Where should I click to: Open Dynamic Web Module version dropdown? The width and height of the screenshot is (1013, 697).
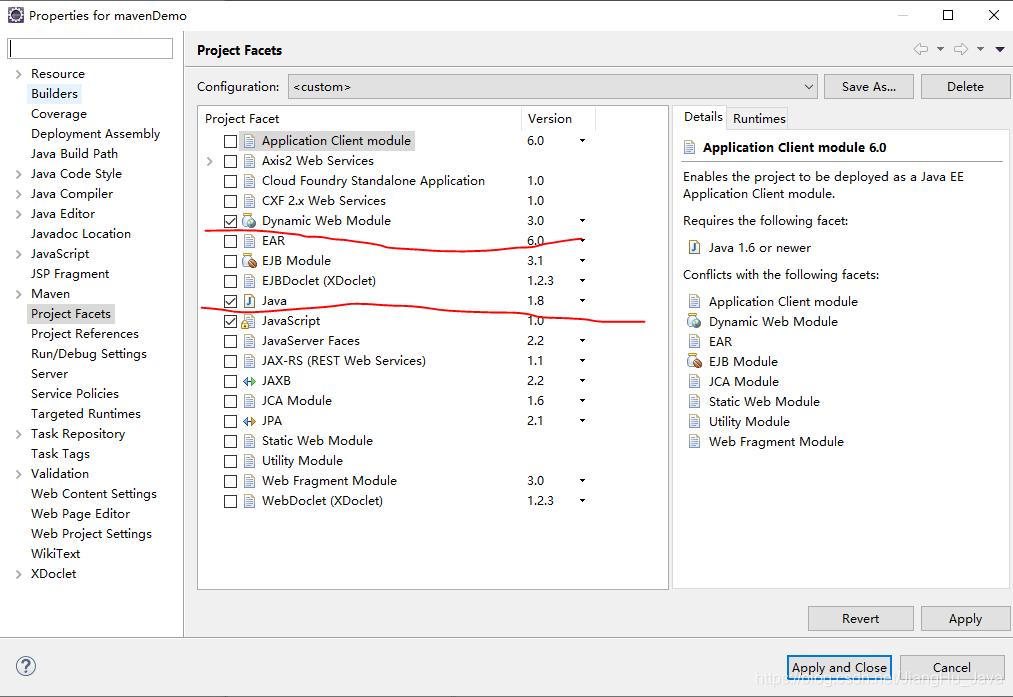pyautogui.click(x=582, y=221)
